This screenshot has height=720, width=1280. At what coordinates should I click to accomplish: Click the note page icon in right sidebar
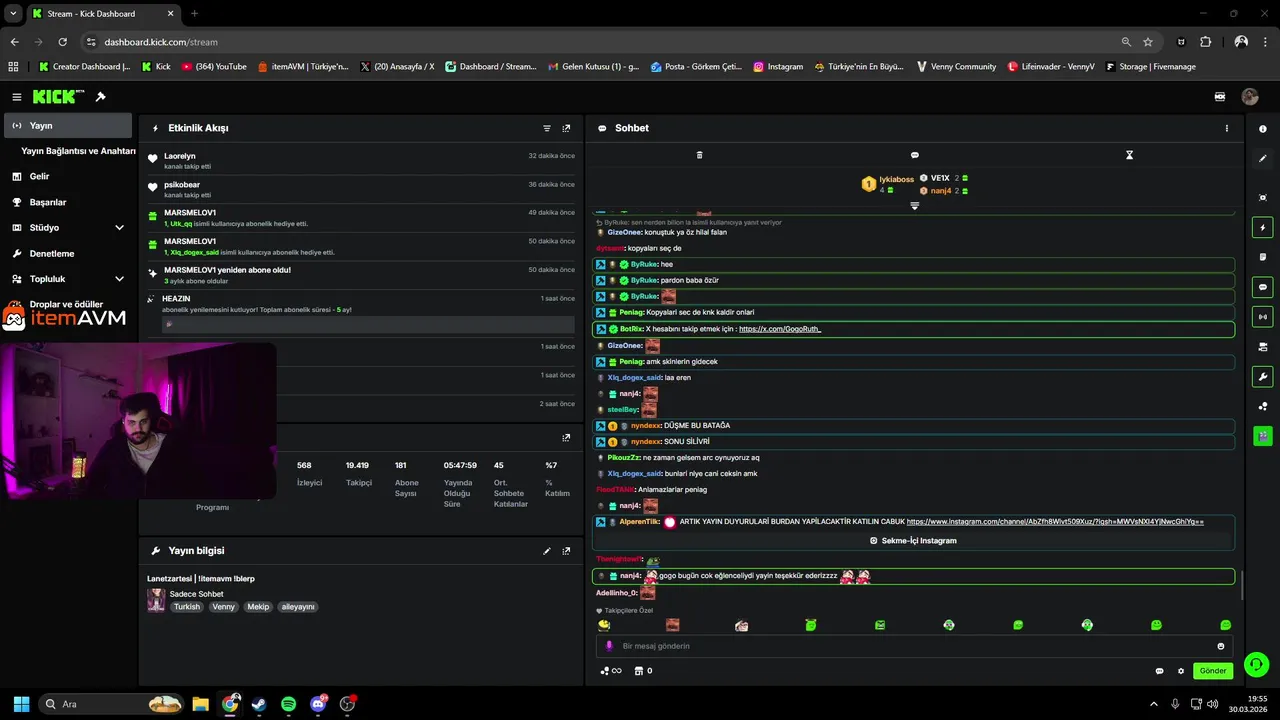[1263, 257]
